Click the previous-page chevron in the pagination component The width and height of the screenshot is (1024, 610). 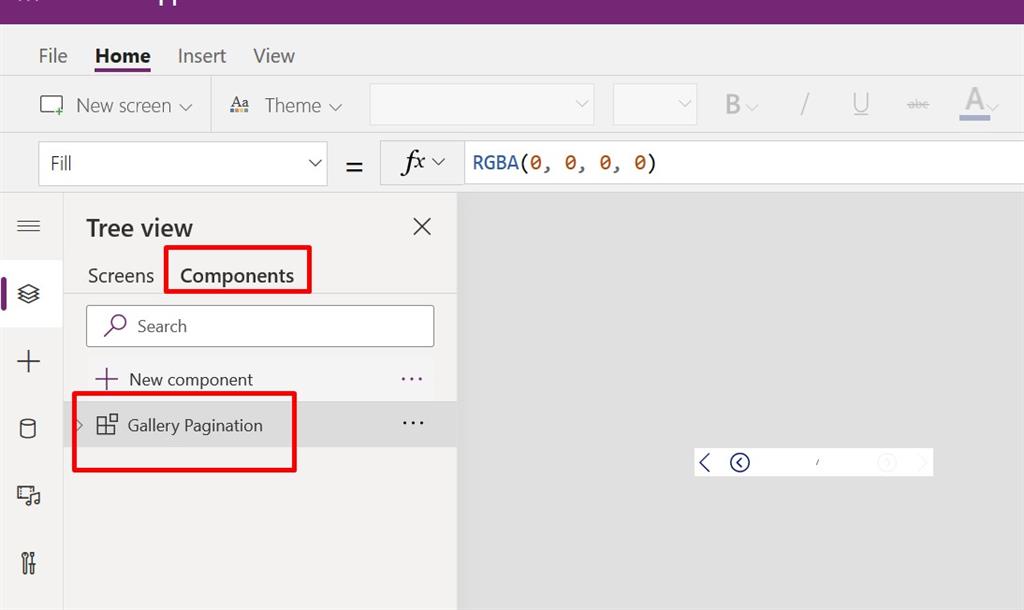click(704, 461)
